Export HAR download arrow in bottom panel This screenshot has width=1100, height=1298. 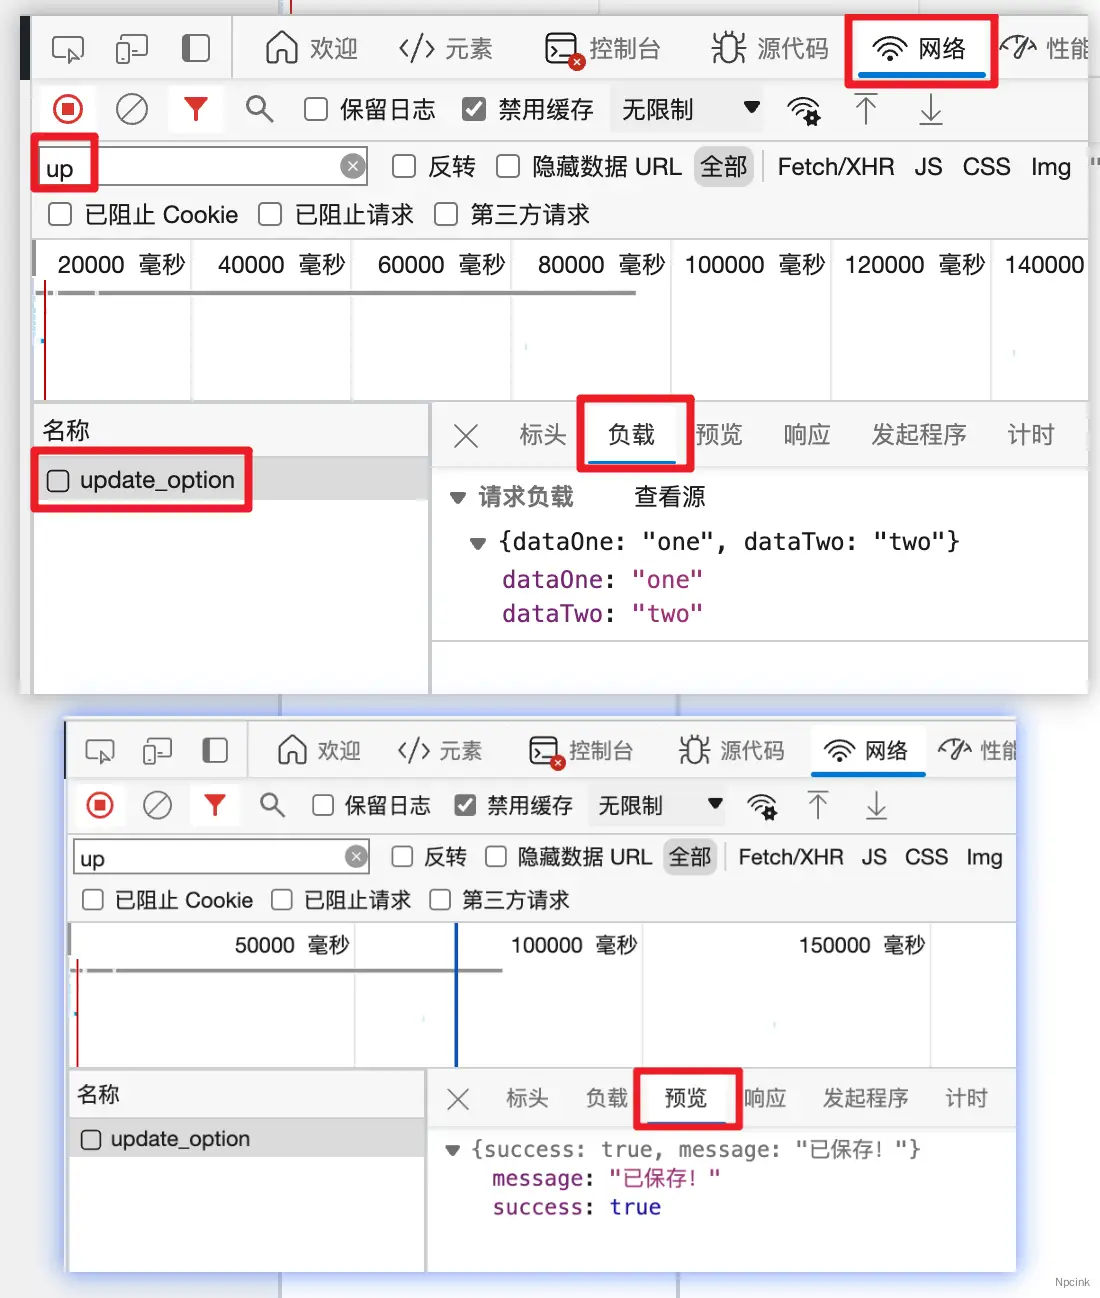876,805
